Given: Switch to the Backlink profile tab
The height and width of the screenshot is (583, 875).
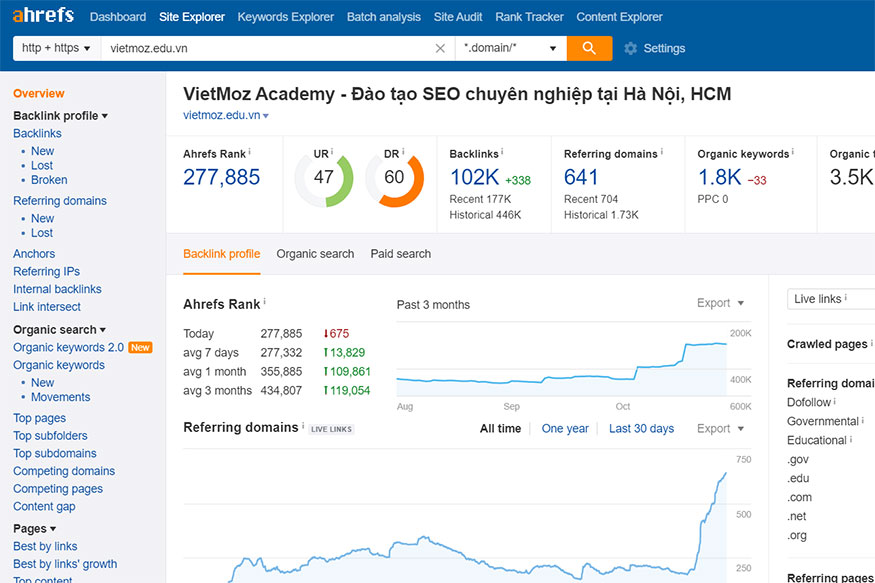Looking at the screenshot, I should pyautogui.click(x=222, y=254).
